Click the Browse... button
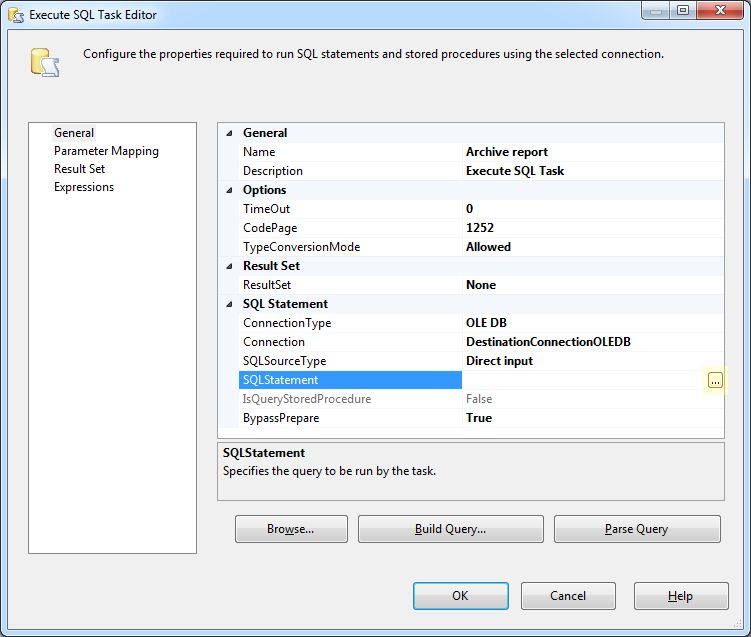 [x=291, y=529]
